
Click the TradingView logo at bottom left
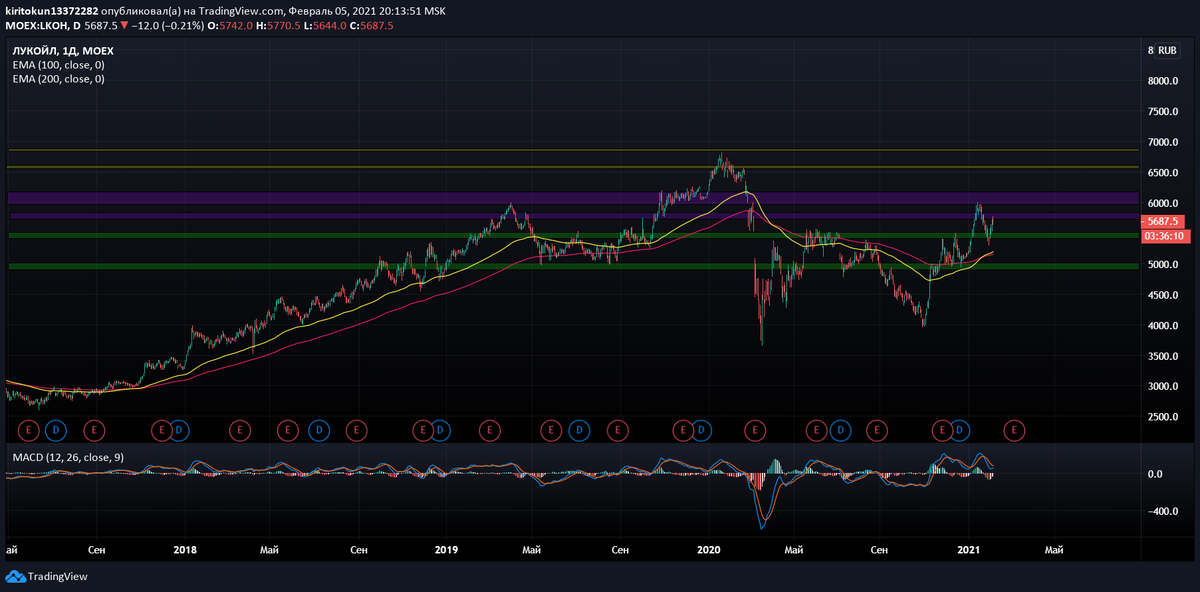tap(46, 576)
